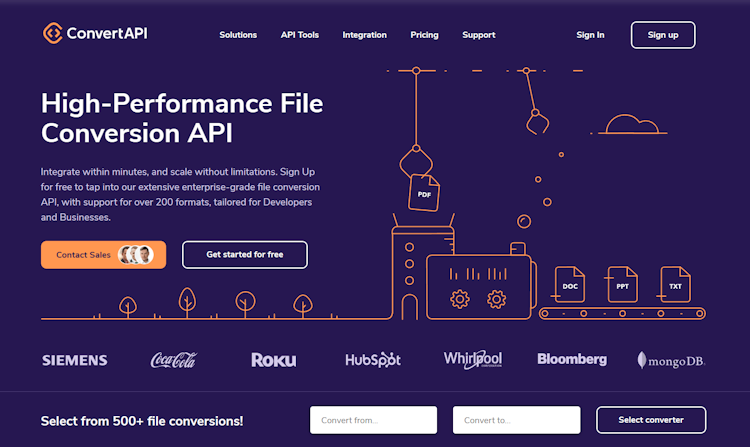Viewport: 750px width, 447px height.
Task: Click Get started for free button
Action: coord(245,255)
